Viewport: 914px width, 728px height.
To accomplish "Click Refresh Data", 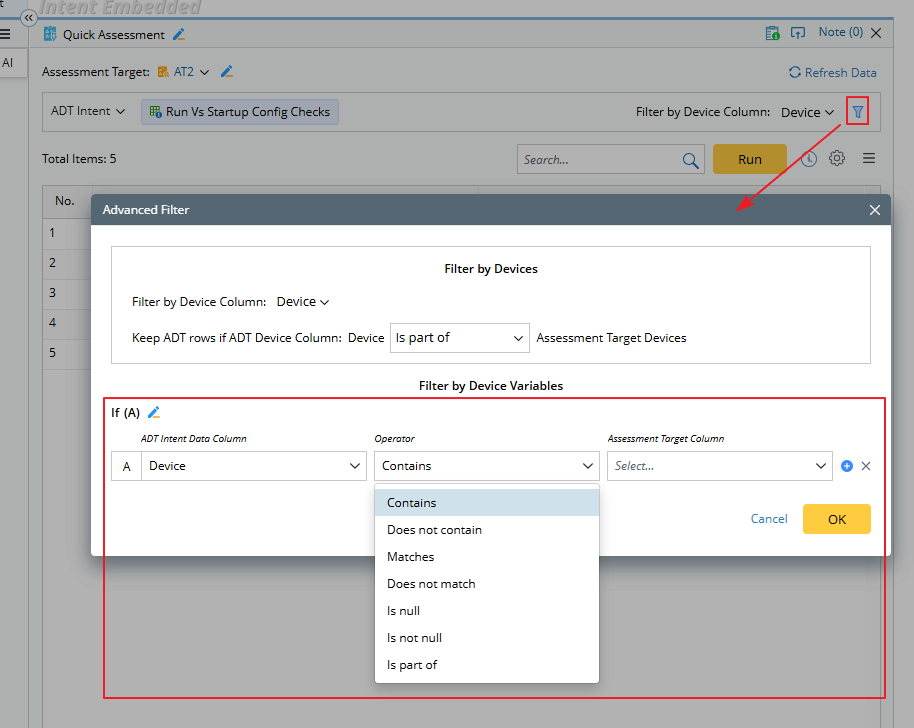I will tap(832, 72).
